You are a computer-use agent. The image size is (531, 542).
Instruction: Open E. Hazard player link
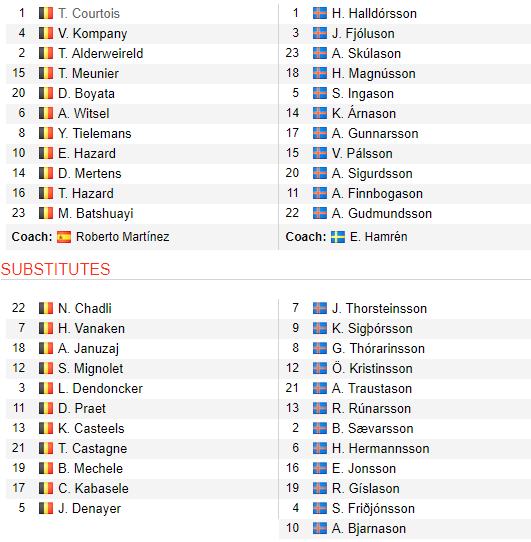[87, 153]
